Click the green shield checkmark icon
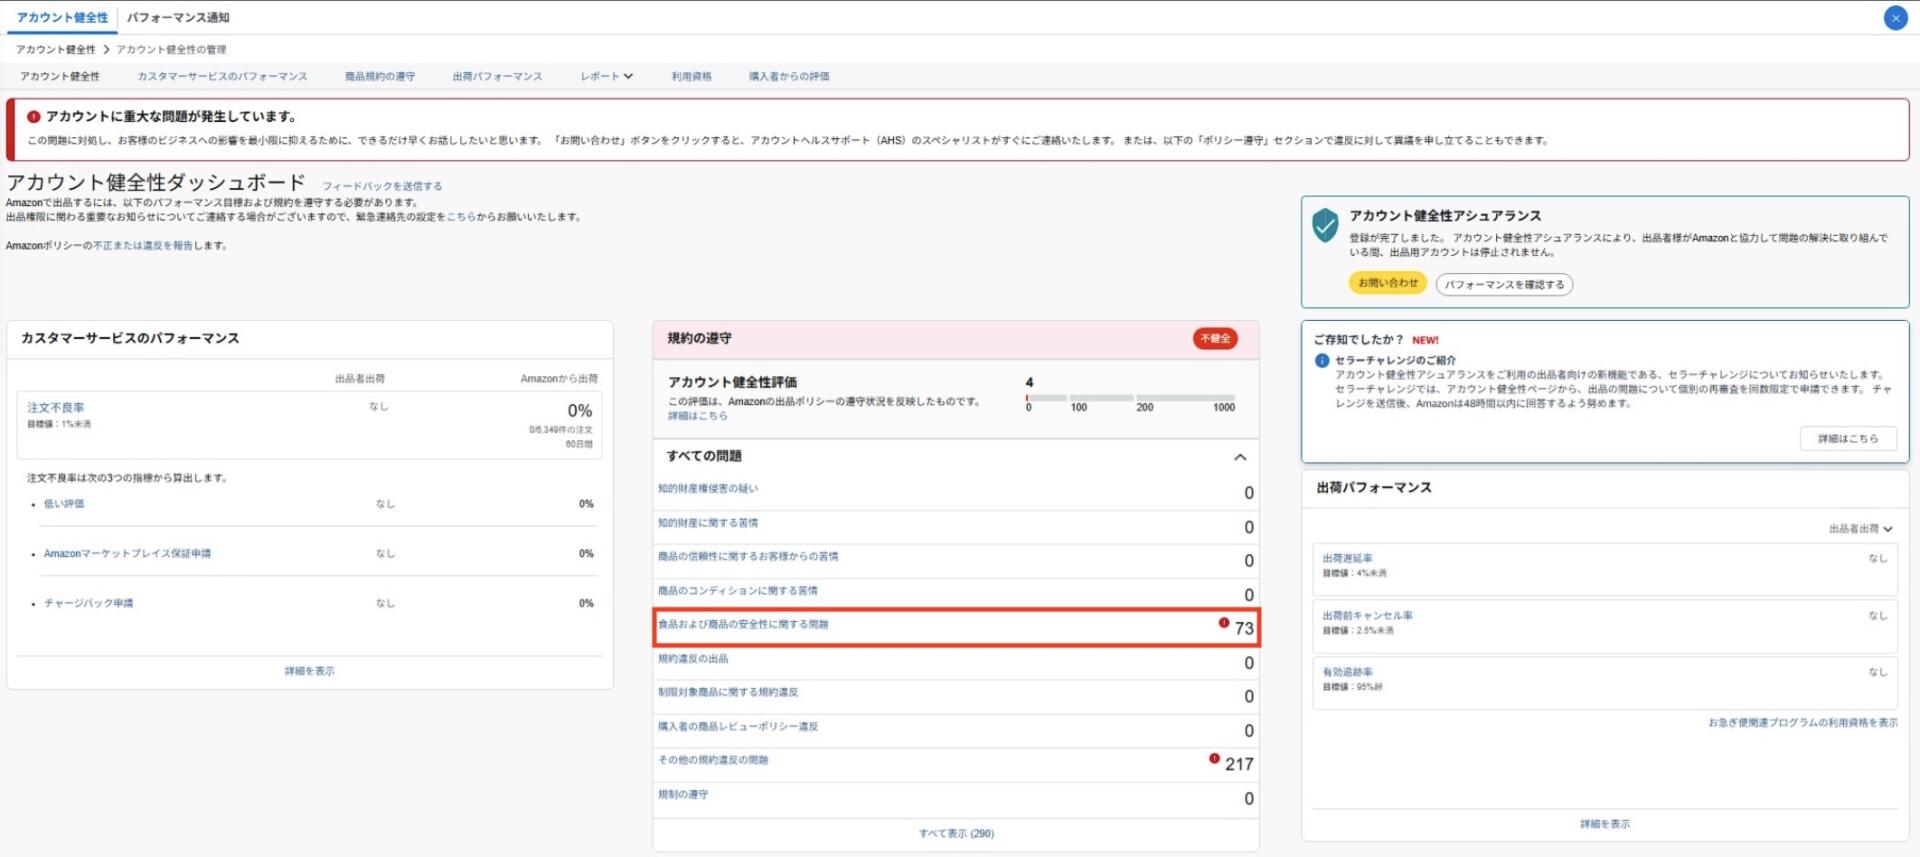The height and width of the screenshot is (857, 1920). coord(1325,225)
